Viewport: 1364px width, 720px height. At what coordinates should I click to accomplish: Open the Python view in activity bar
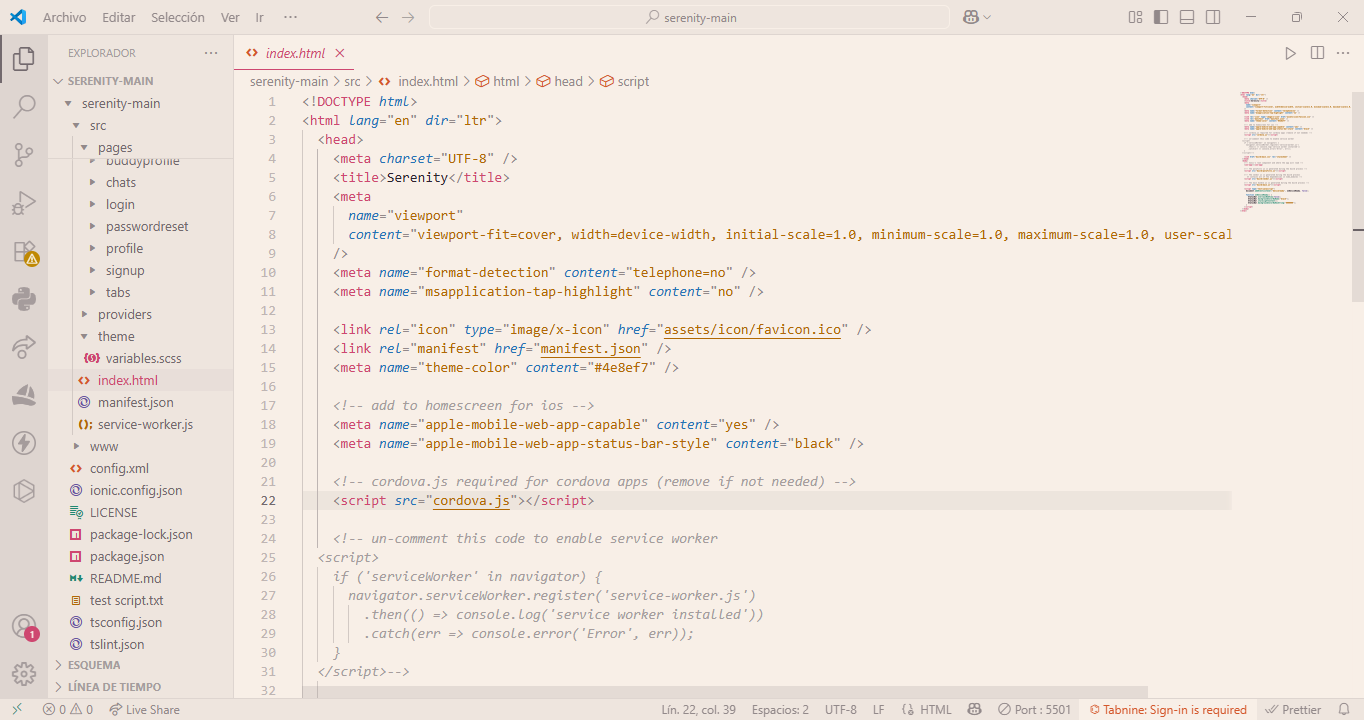(x=24, y=299)
